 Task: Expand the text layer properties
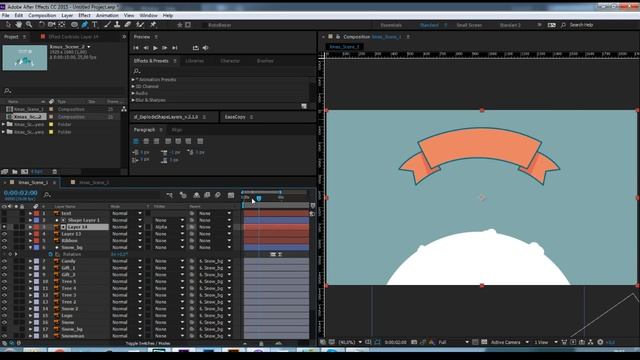30,213
